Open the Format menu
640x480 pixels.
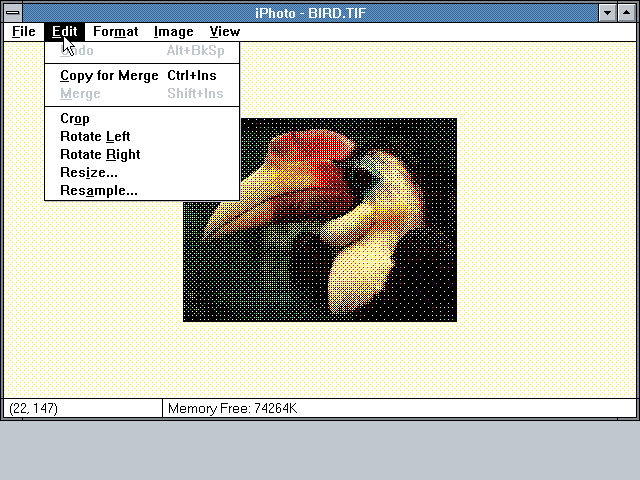(x=116, y=31)
